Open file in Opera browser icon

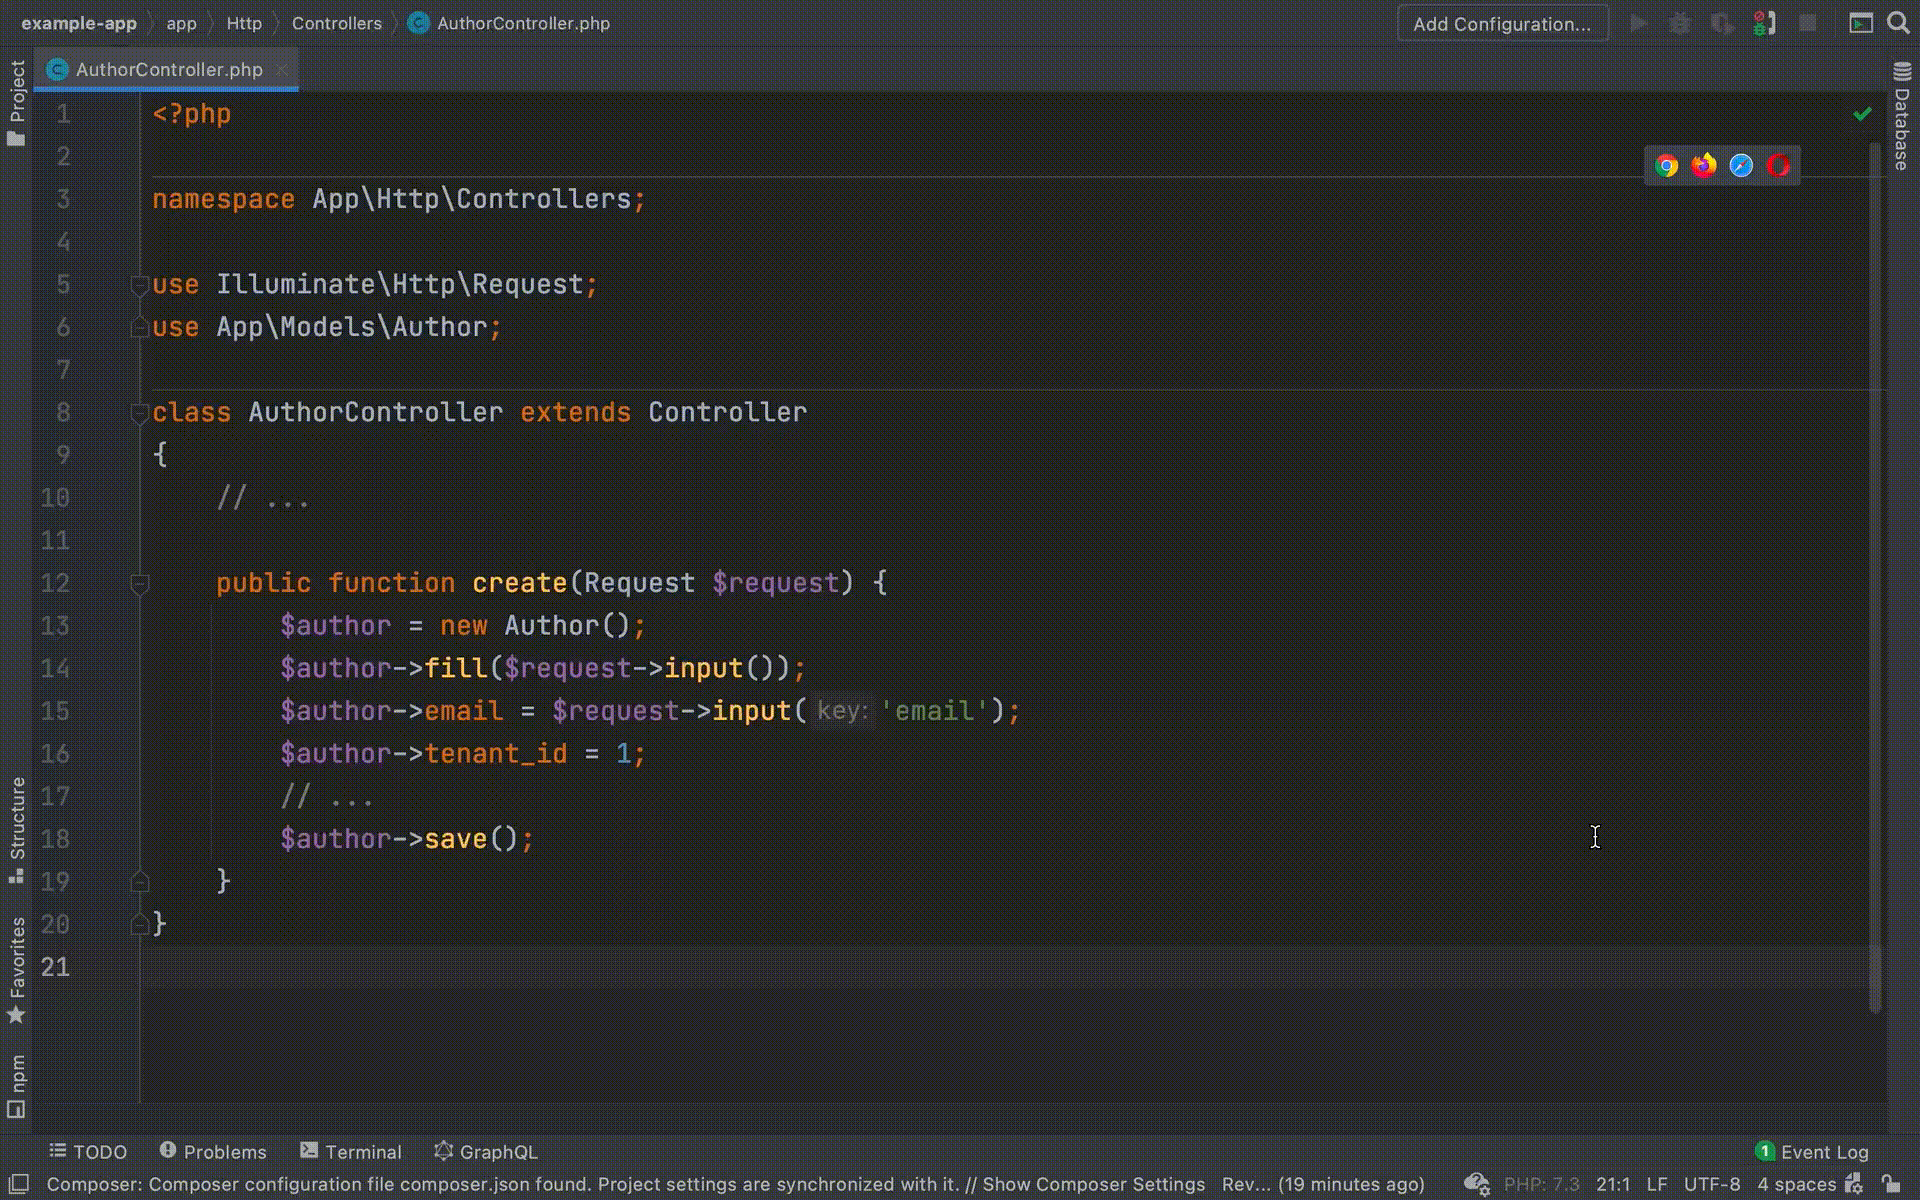pos(1778,166)
